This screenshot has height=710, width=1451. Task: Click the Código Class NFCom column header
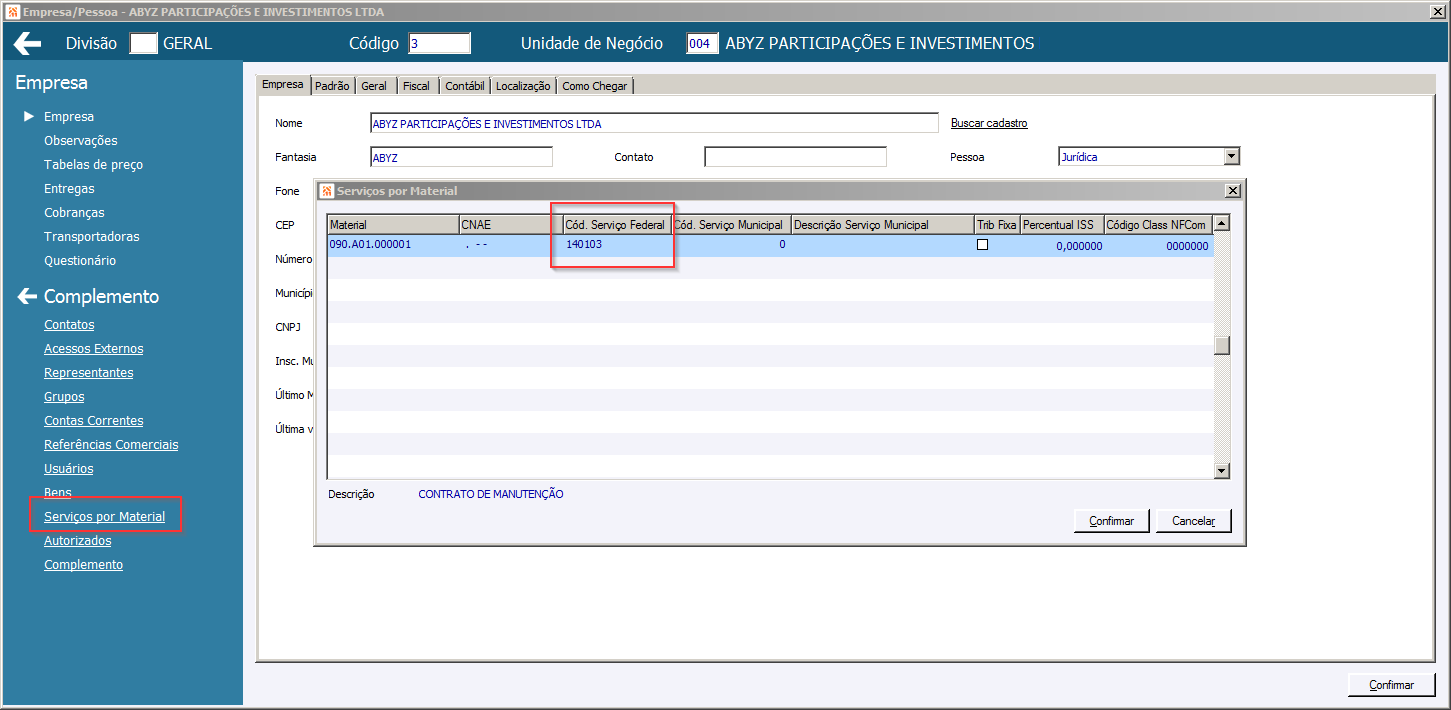(x=1158, y=225)
